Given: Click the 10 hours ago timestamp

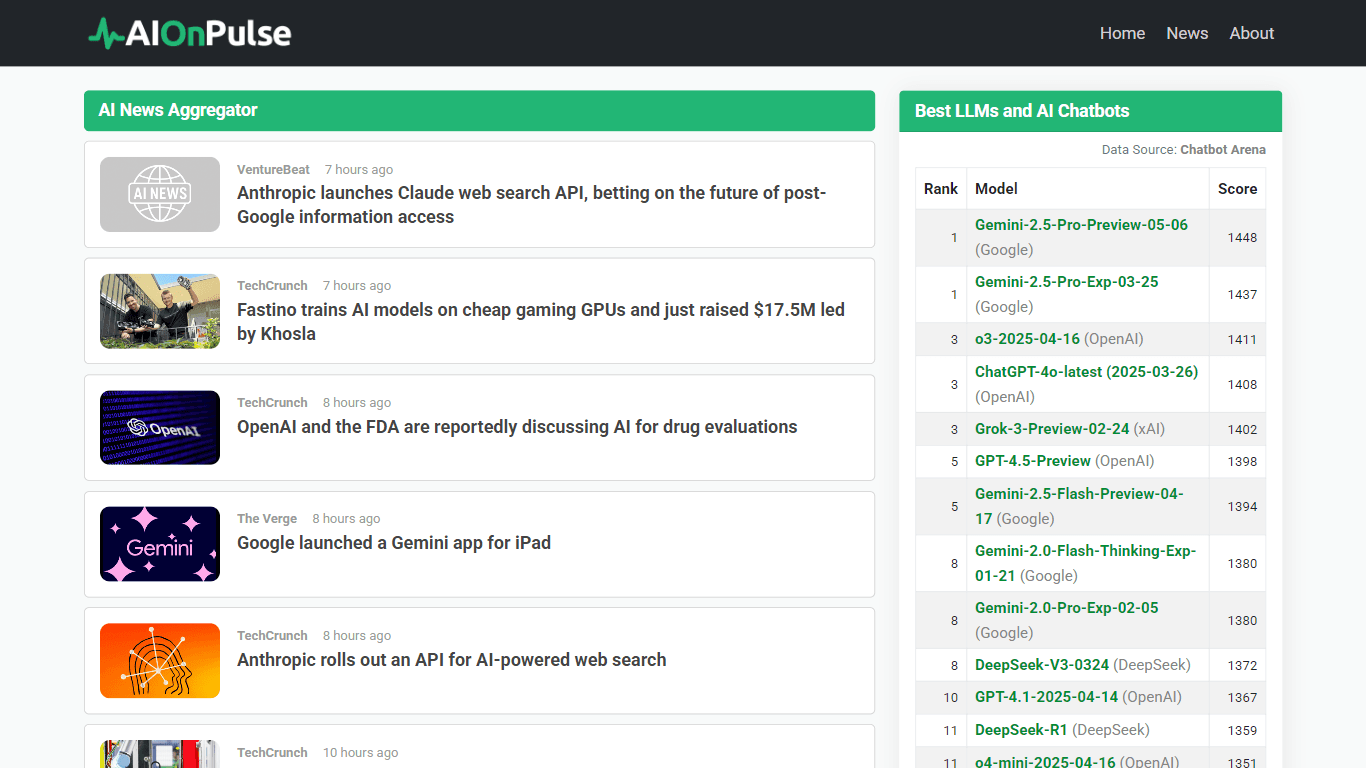Looking at the screenshot, I should tap(360, 753).
